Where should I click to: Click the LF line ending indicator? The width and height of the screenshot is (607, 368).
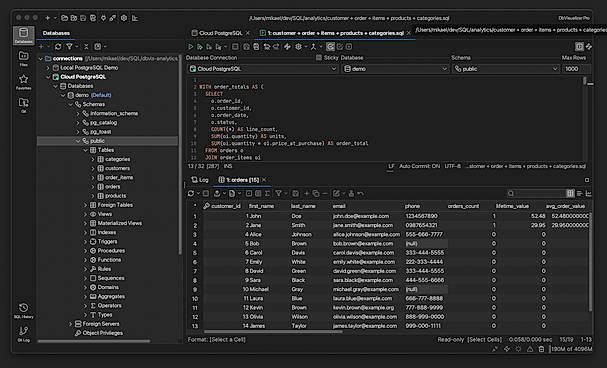click(x=391, y=166)
